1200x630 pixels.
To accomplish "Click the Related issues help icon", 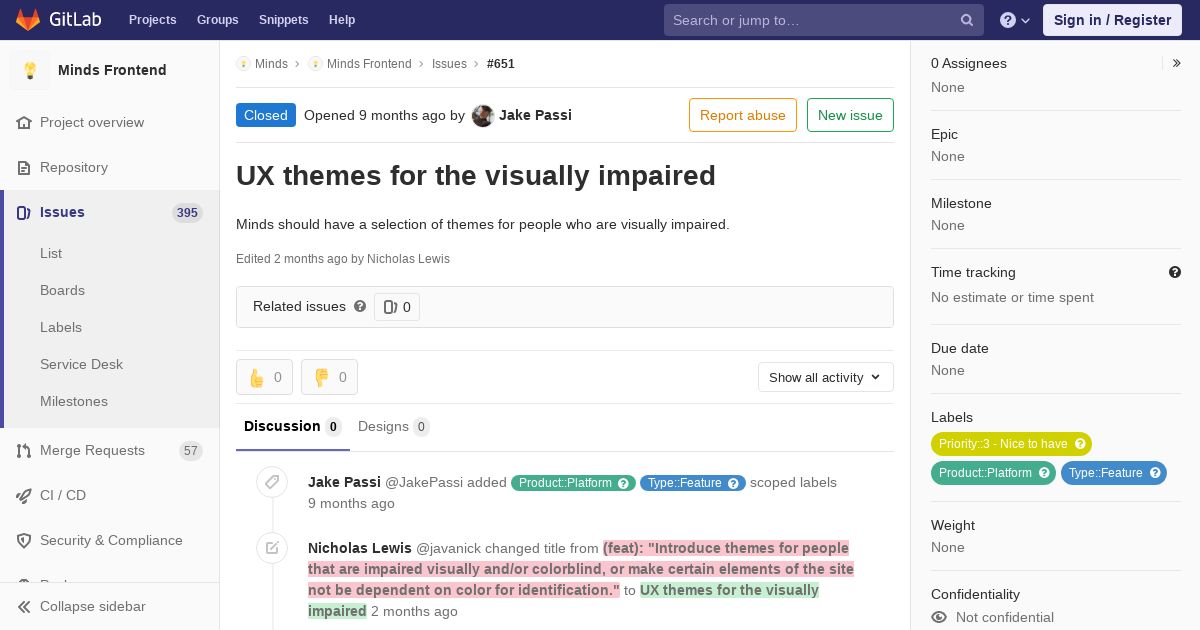I will (x=360, y=306).
